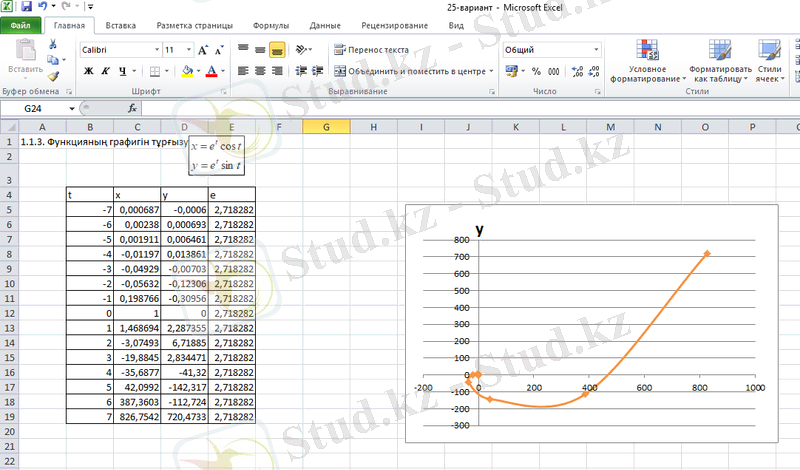Screen dimensions: 800x470
Task: Toggle bold Ж formatting
Action: [88, 71]
